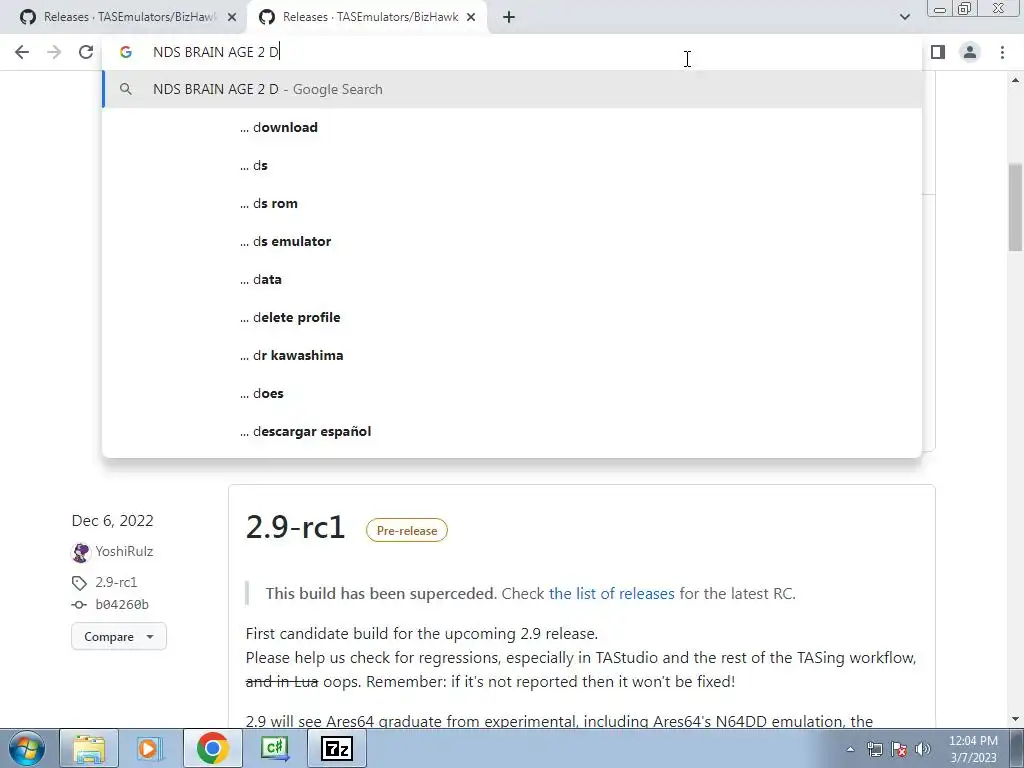Choose the 'dr kawashima' suggestion
Screen dimensions: 1024x768
pyautogui.click(x=513, y=355)
